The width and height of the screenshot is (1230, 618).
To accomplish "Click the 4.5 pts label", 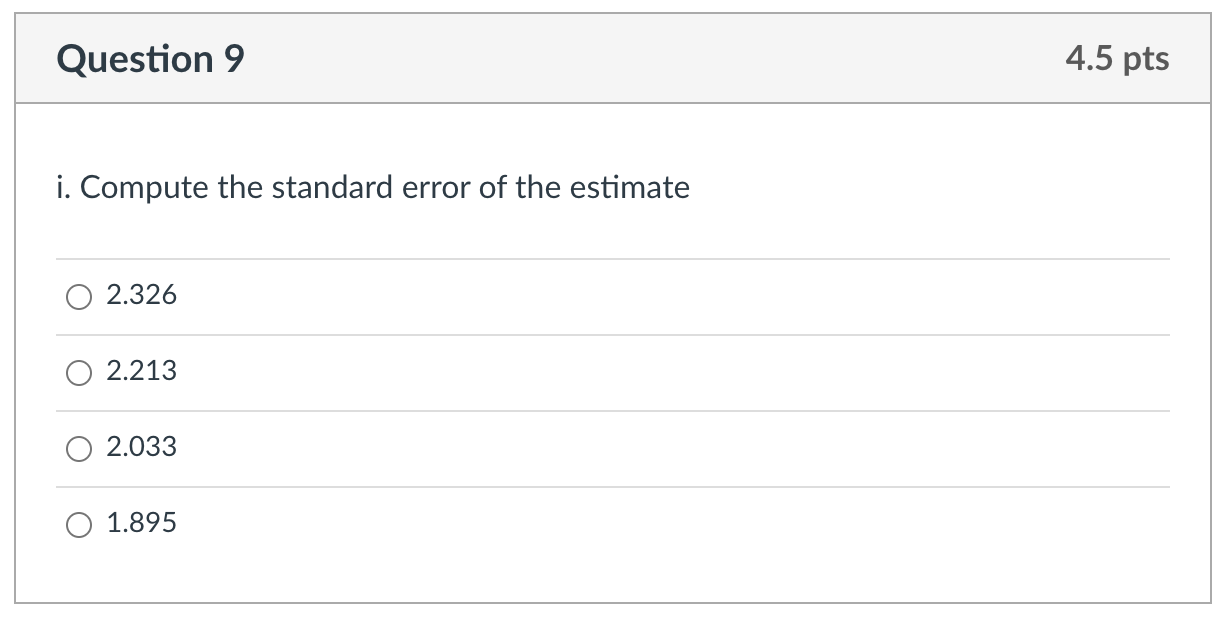I will (1119, 58).
